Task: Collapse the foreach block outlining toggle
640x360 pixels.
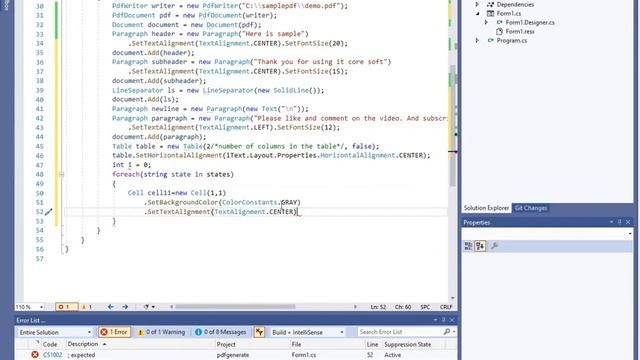Action: pyautogui.click(x=61, y=174)
